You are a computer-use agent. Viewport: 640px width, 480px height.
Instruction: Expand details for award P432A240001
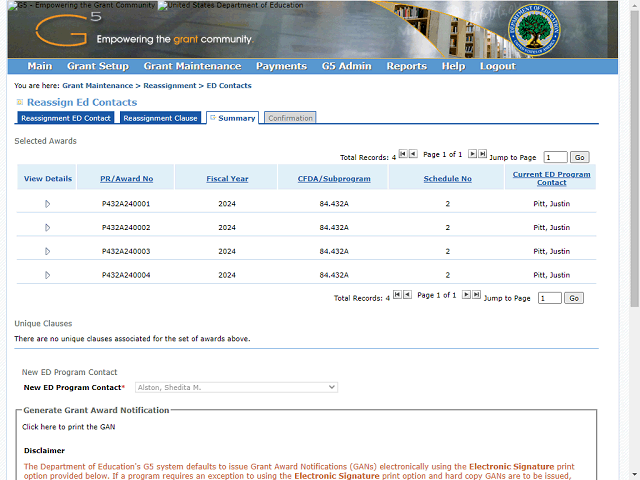pyautogui.click(x=47, y=204)
